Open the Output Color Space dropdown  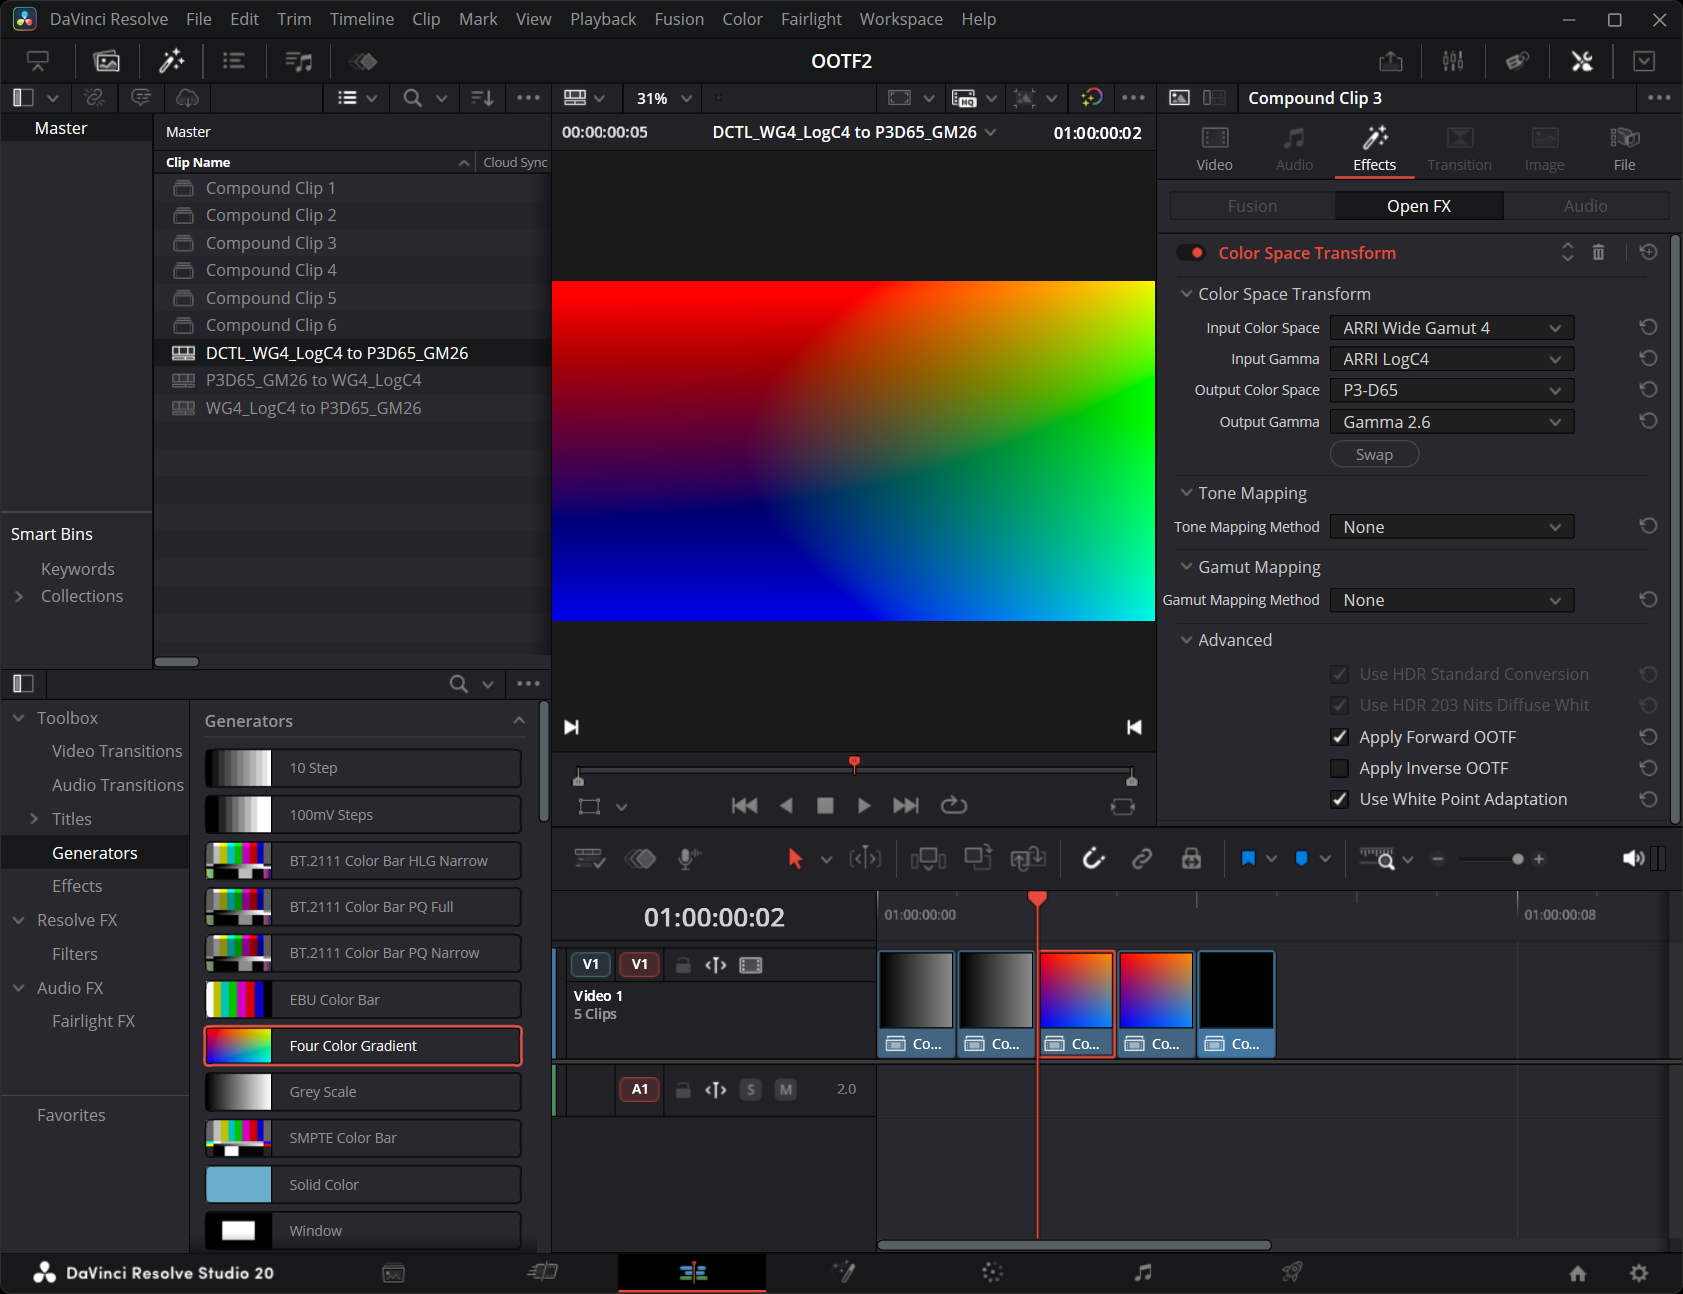point(1452,390)
